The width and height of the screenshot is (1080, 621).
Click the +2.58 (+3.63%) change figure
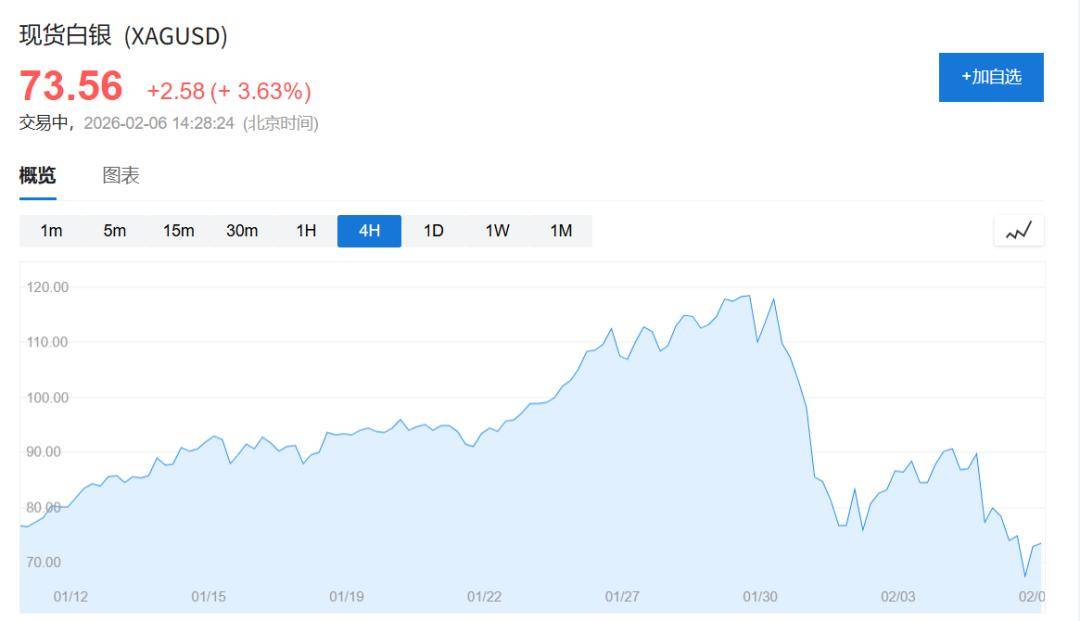(229, 92)
